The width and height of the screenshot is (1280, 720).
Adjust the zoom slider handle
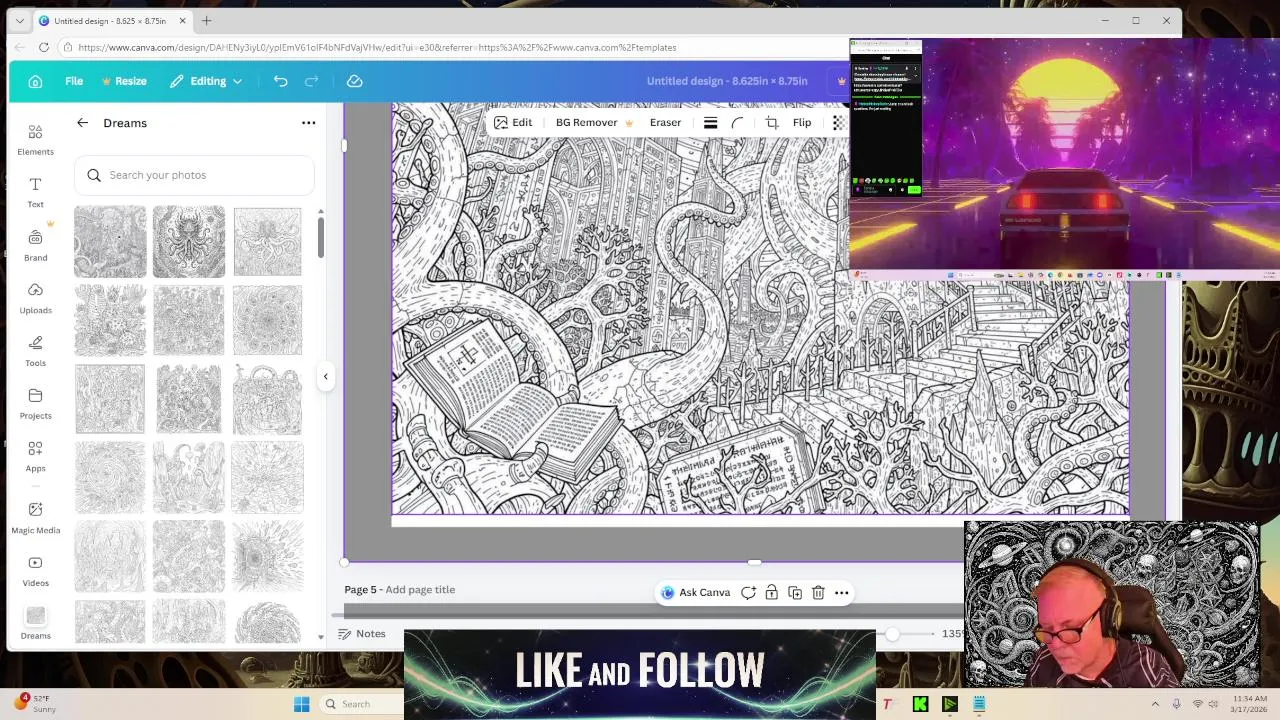[x=892, y=634]
